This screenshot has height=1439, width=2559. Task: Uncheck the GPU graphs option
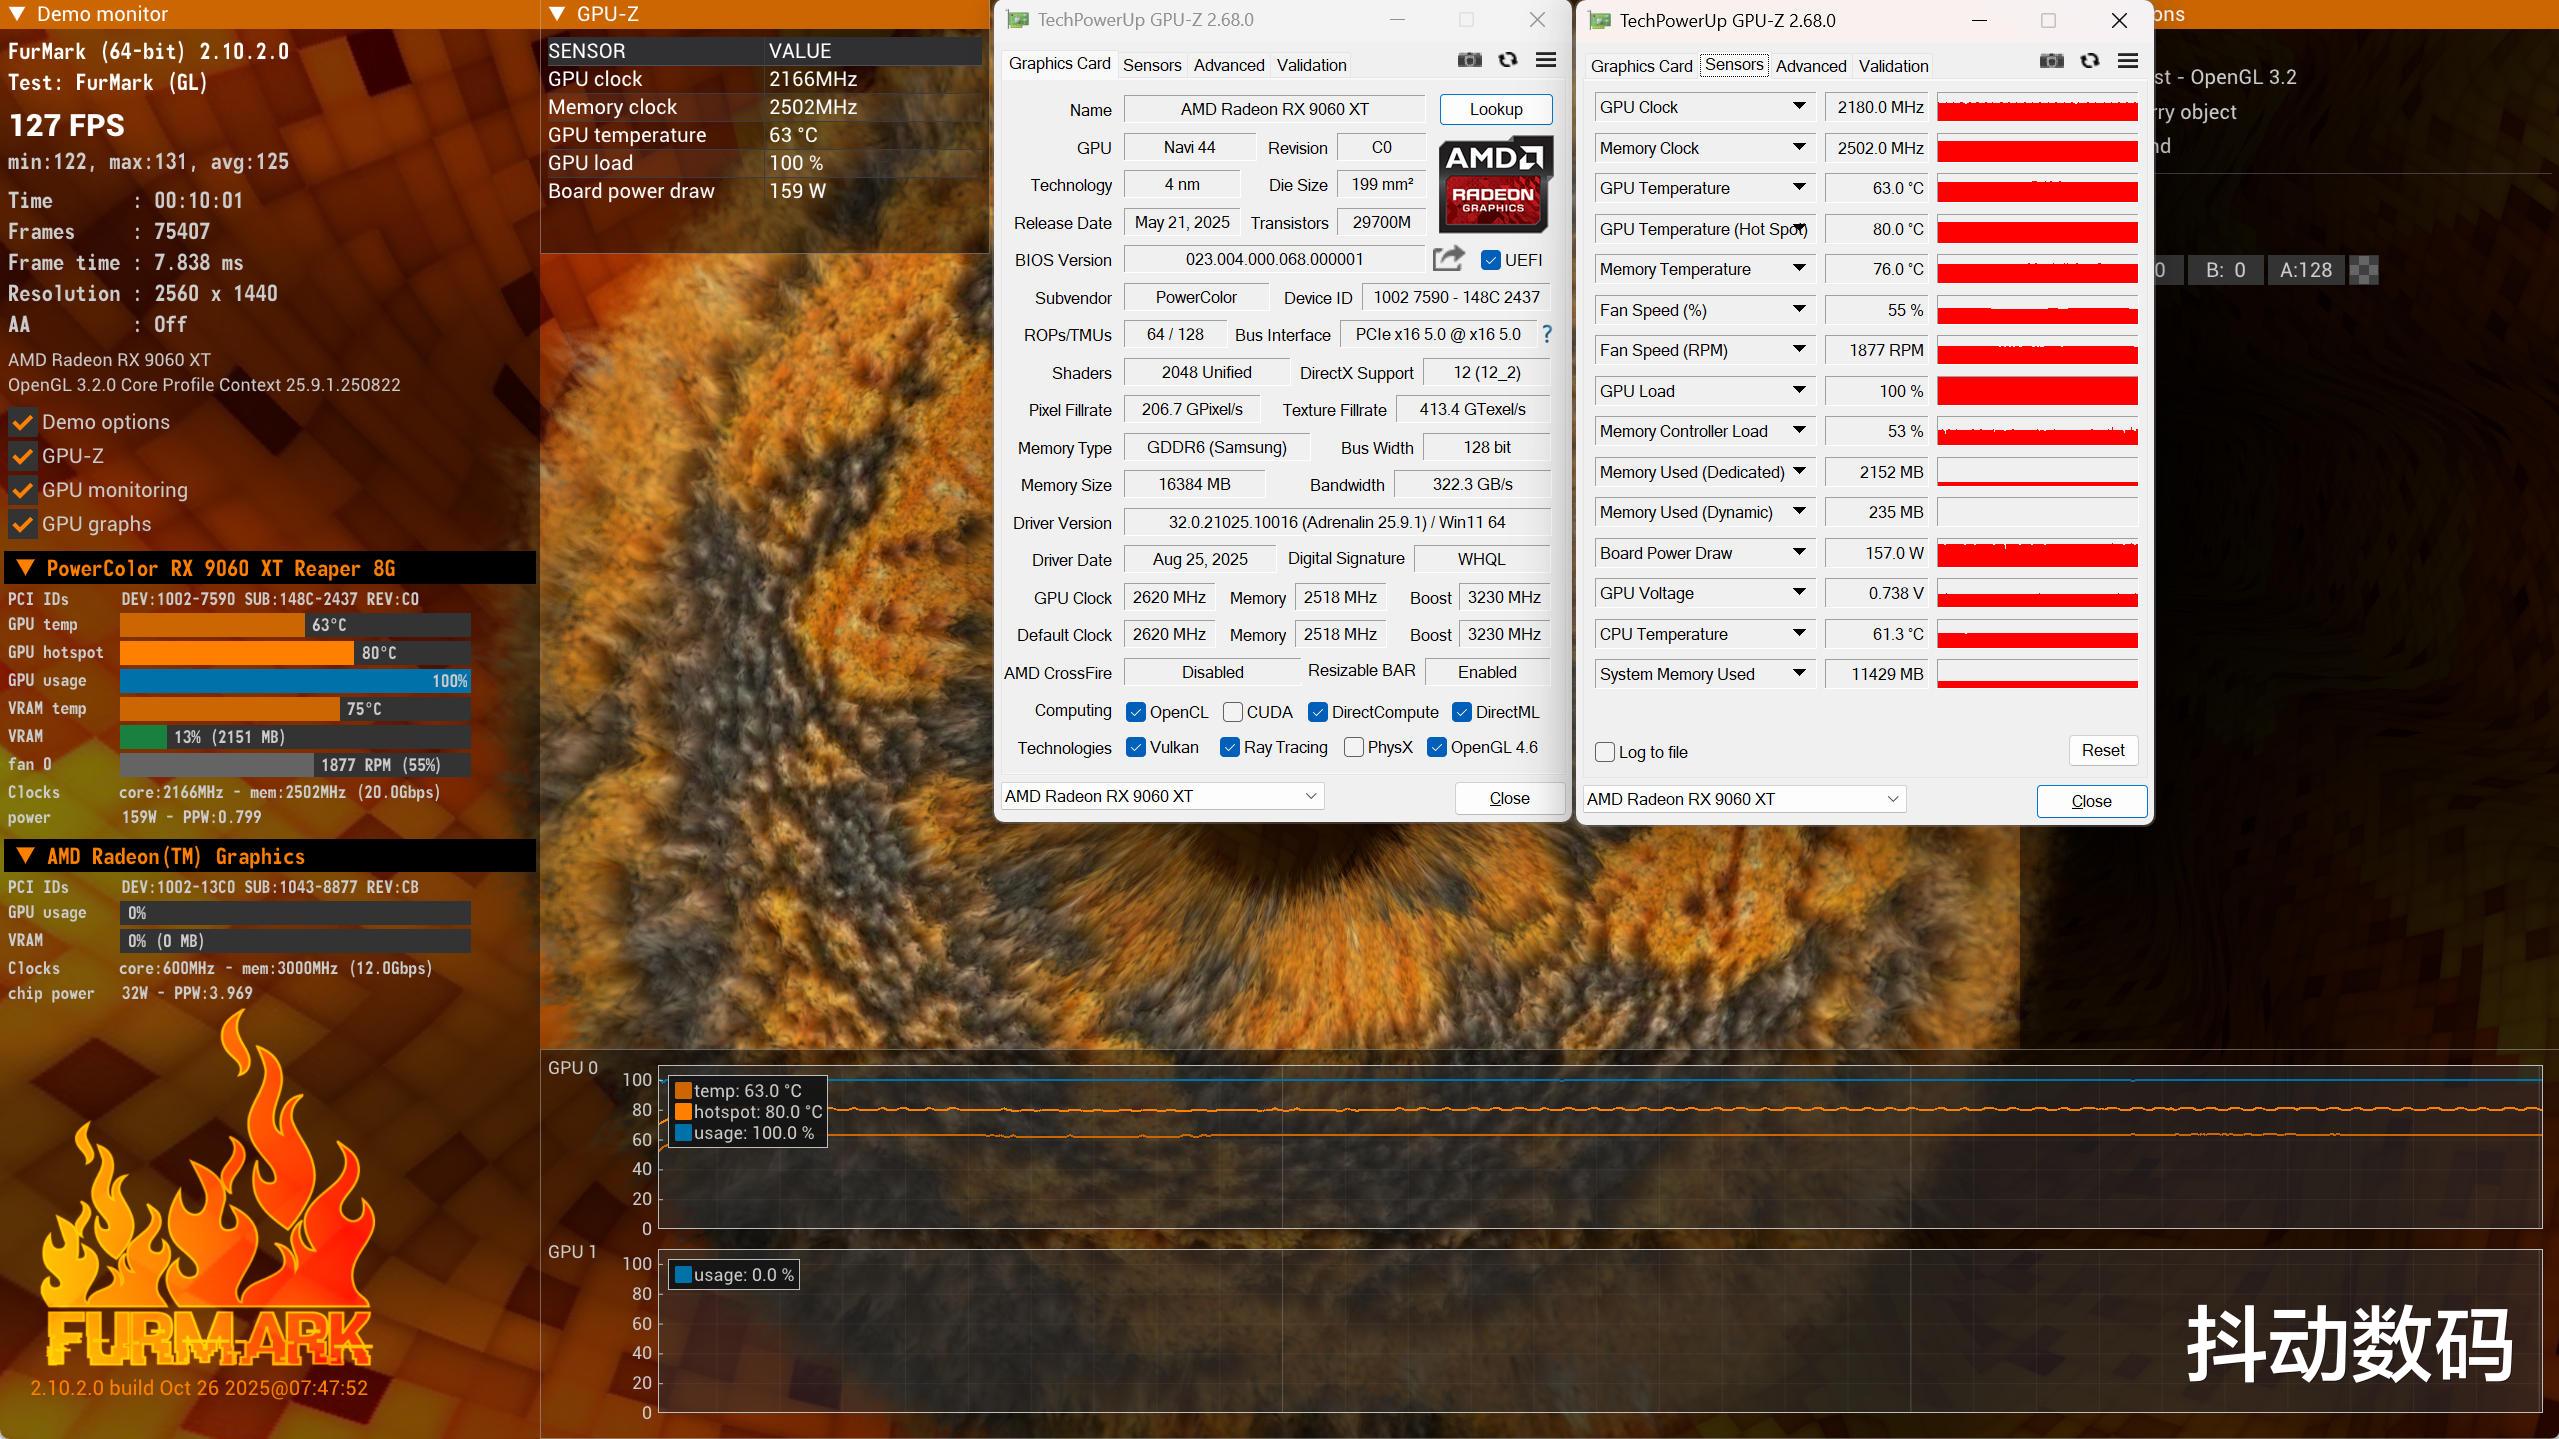coord(23,524)
